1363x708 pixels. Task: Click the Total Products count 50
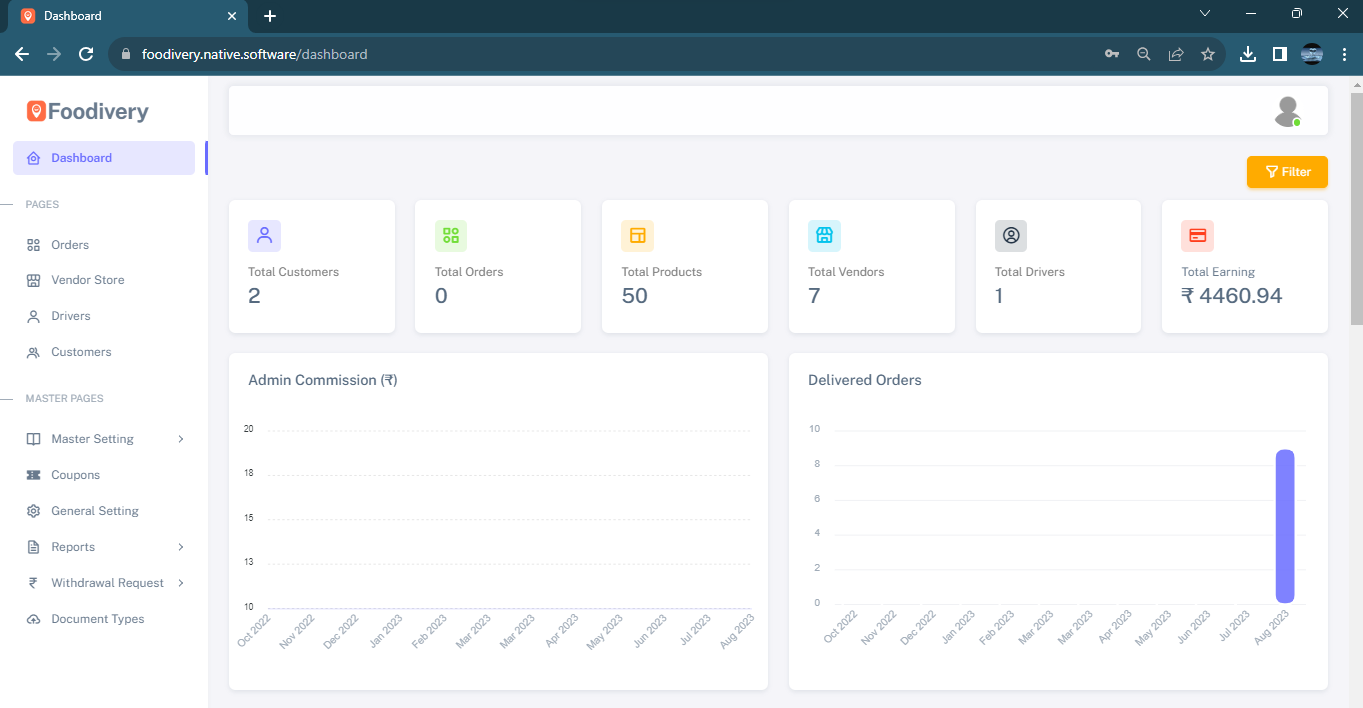(635, 296)
